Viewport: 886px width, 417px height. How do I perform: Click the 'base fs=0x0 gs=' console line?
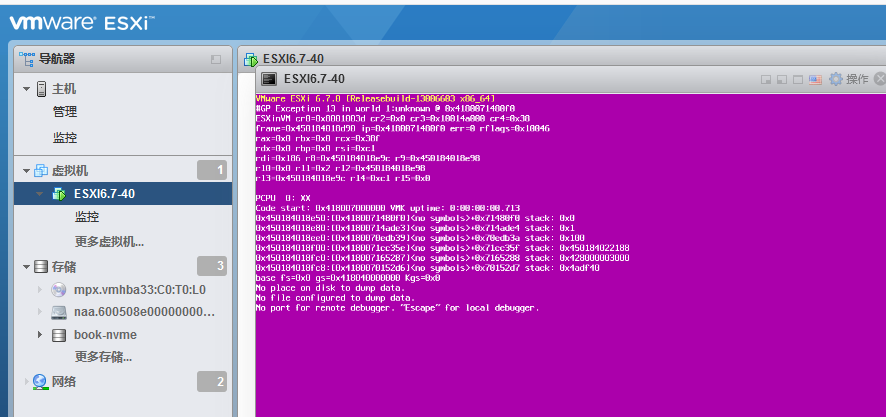click(348, 278)
